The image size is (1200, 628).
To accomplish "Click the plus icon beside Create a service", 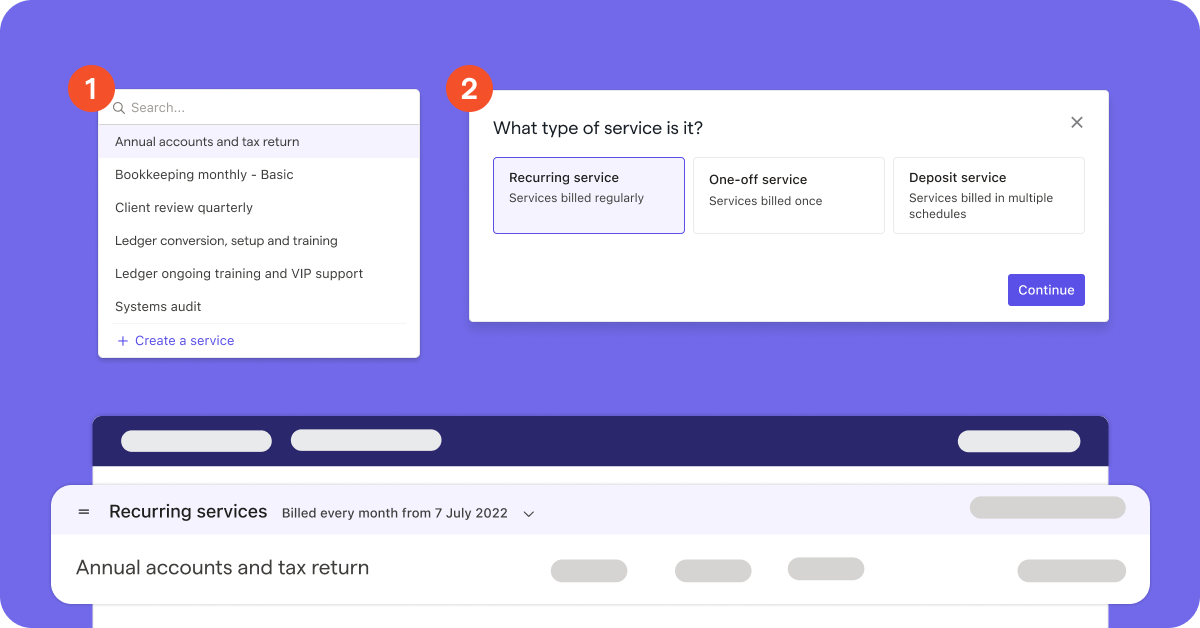I will (123, 341).
